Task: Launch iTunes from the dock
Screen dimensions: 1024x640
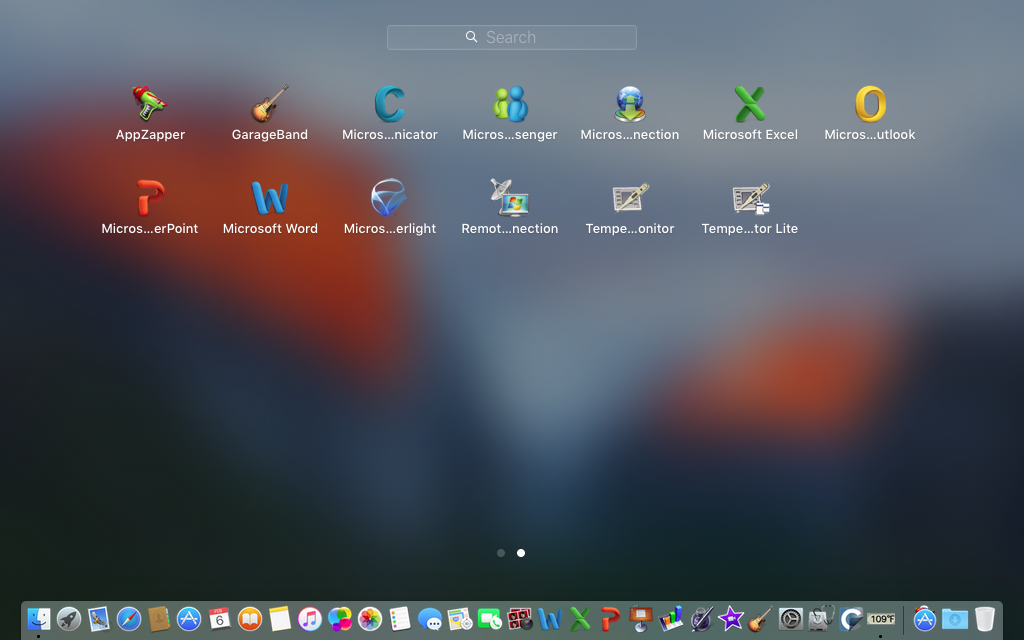Action: pos(310,618)
